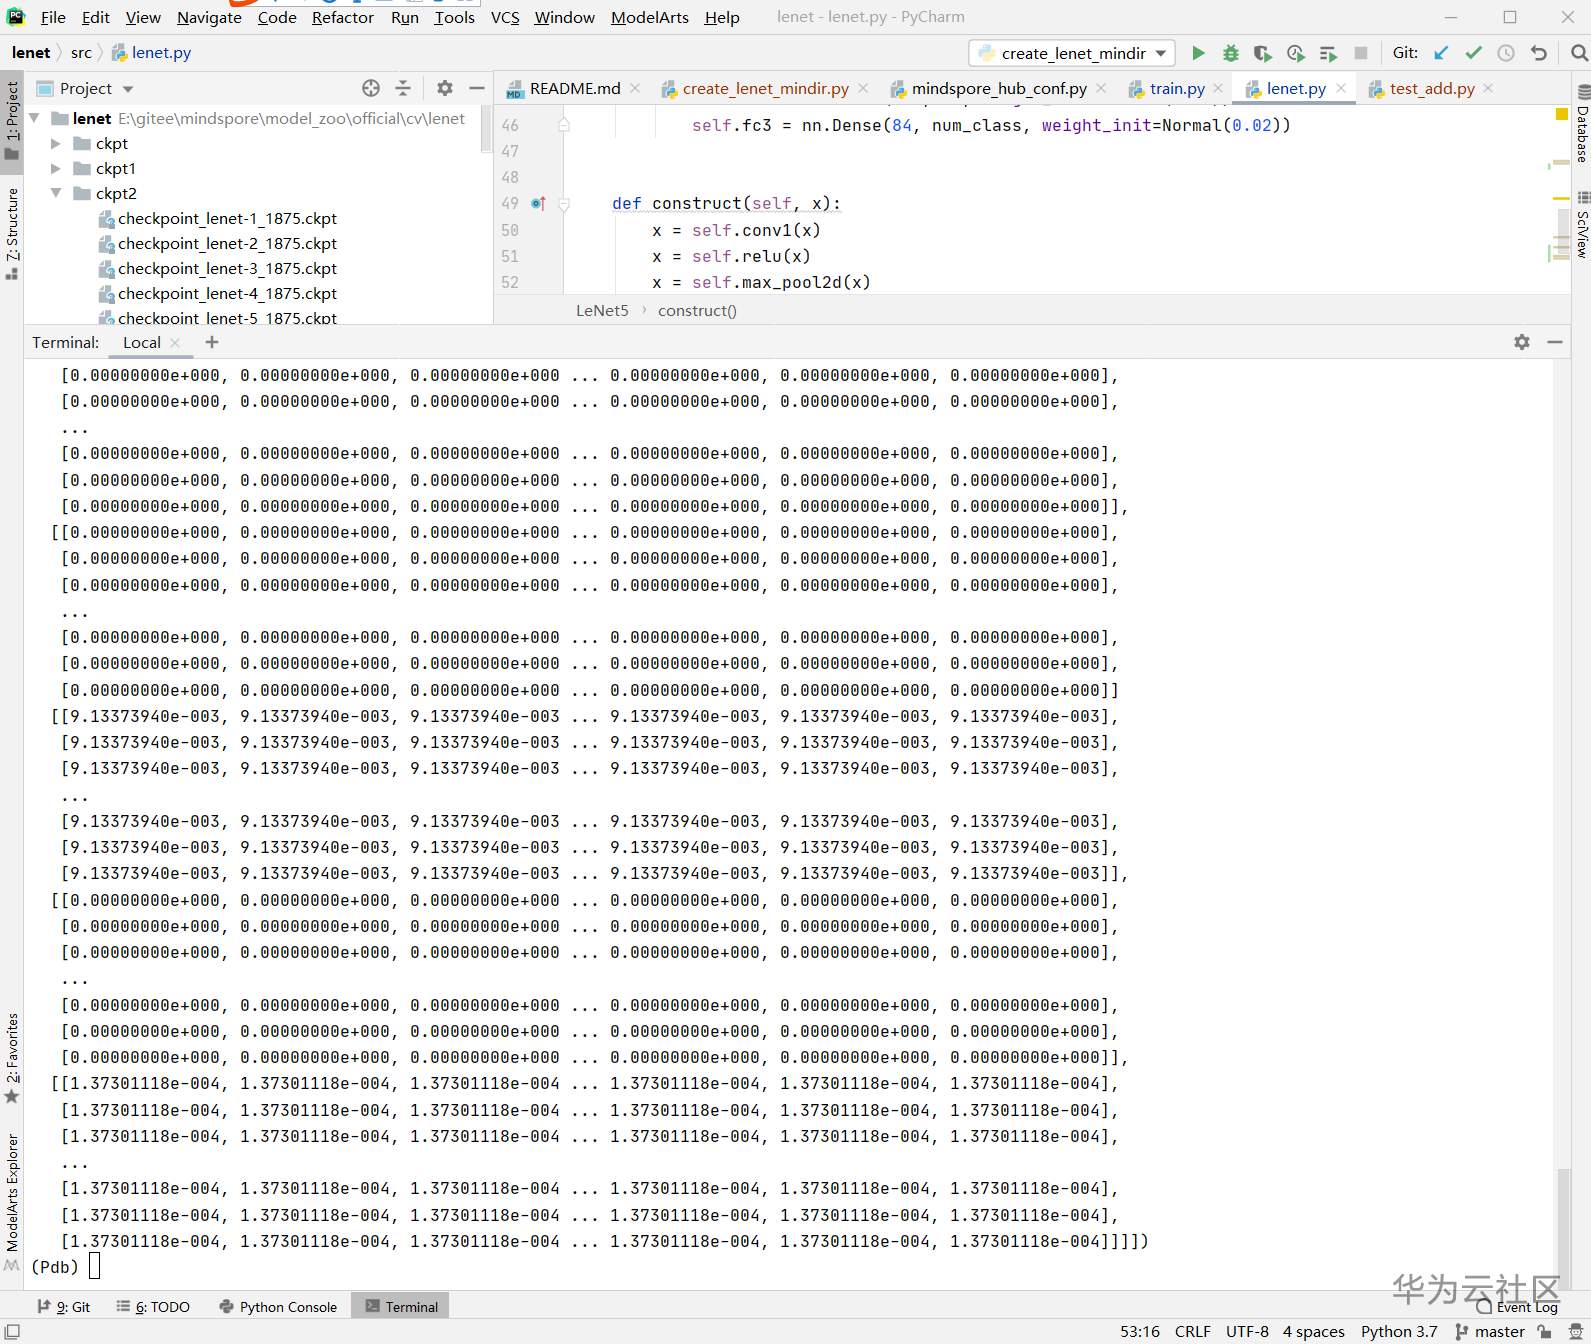Open the ModelArts menu
The width and height of the screenshot is (1591, 1344).
coord(649,17)
